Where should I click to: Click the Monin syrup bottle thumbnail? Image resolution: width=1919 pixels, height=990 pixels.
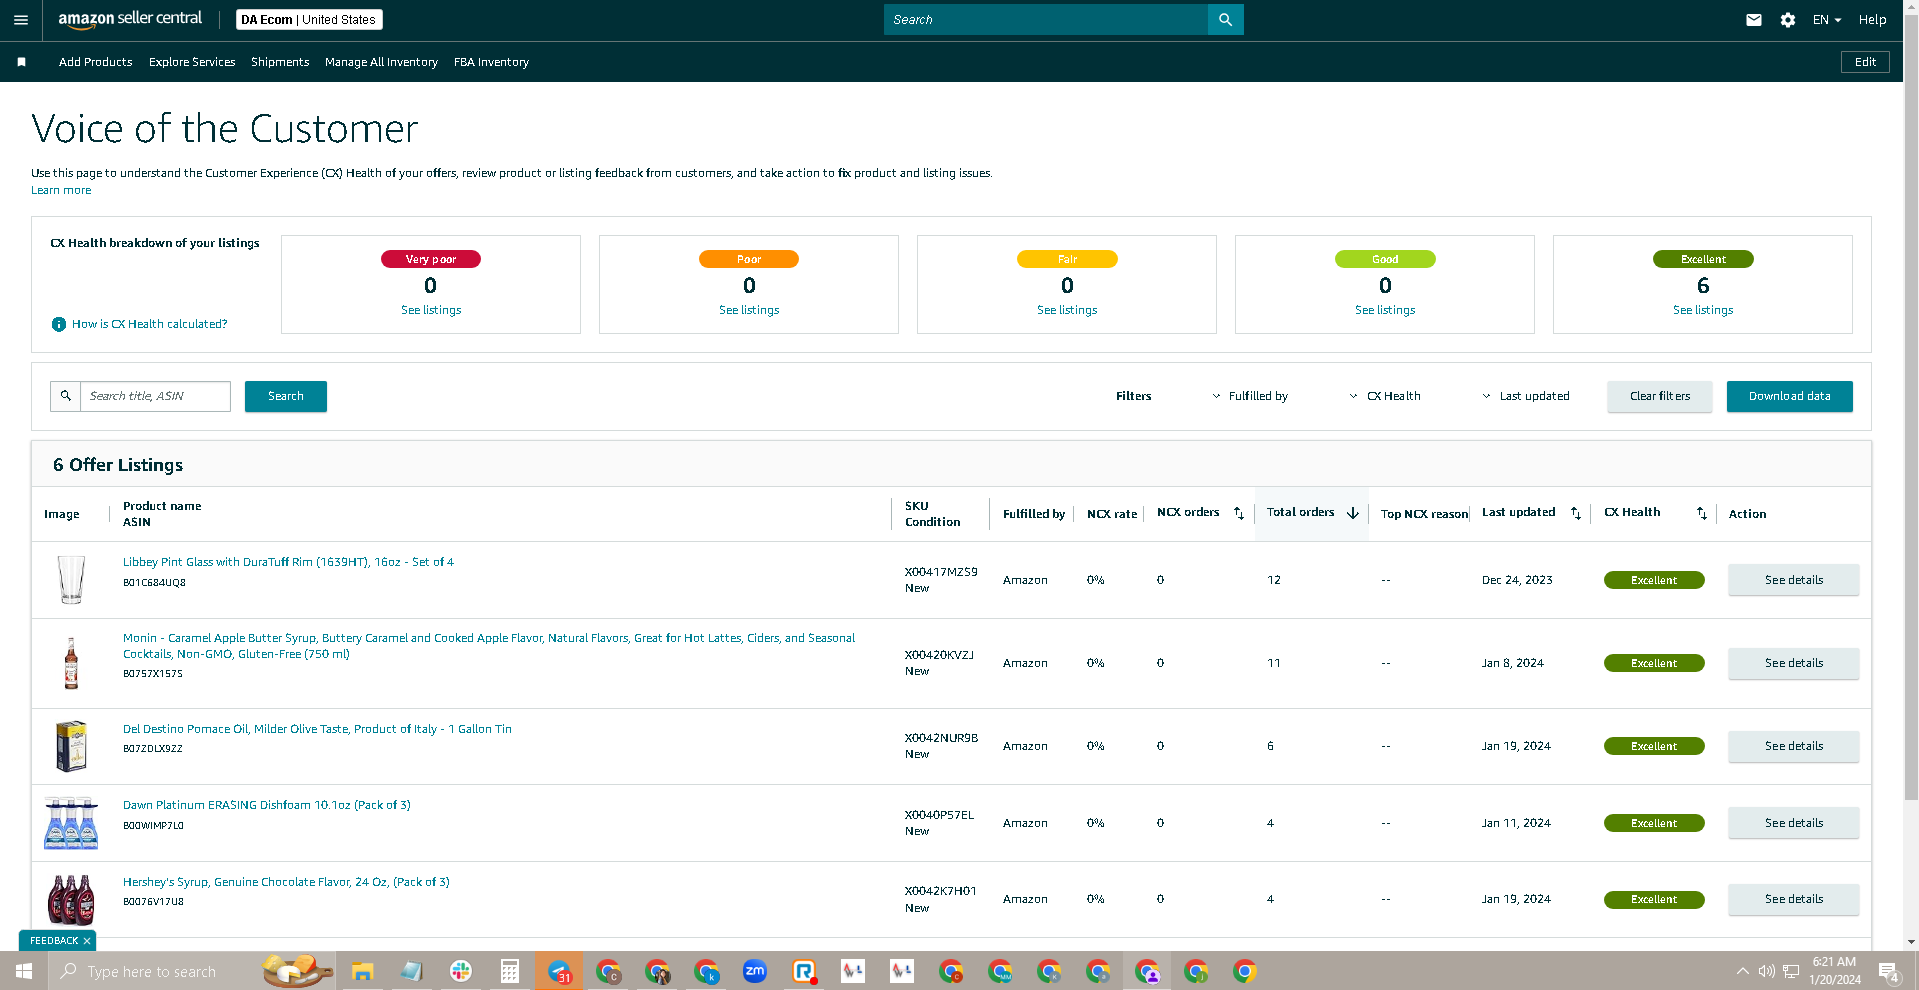pyautogui.click(x=71, y=663)
